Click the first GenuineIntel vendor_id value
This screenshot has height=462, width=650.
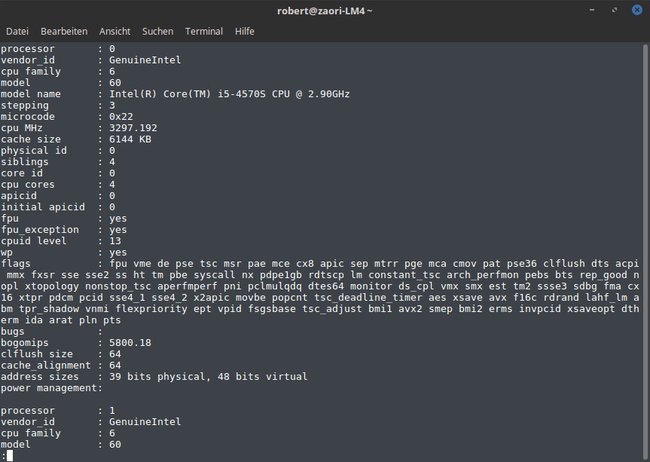[145, 60]
